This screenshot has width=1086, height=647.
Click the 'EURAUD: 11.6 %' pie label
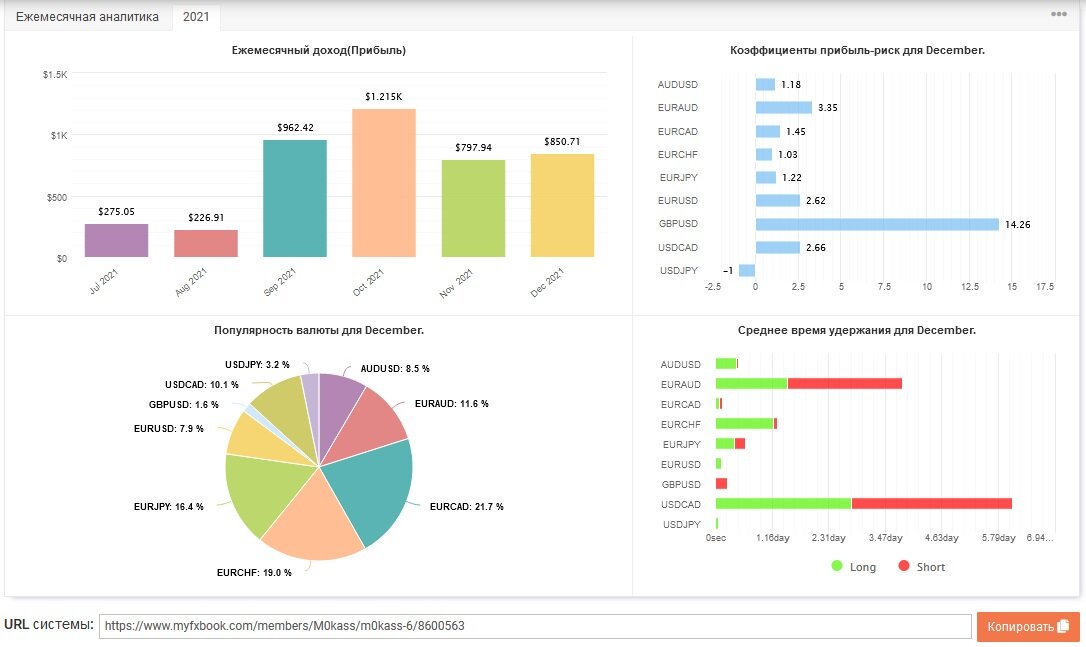[452, 403]
